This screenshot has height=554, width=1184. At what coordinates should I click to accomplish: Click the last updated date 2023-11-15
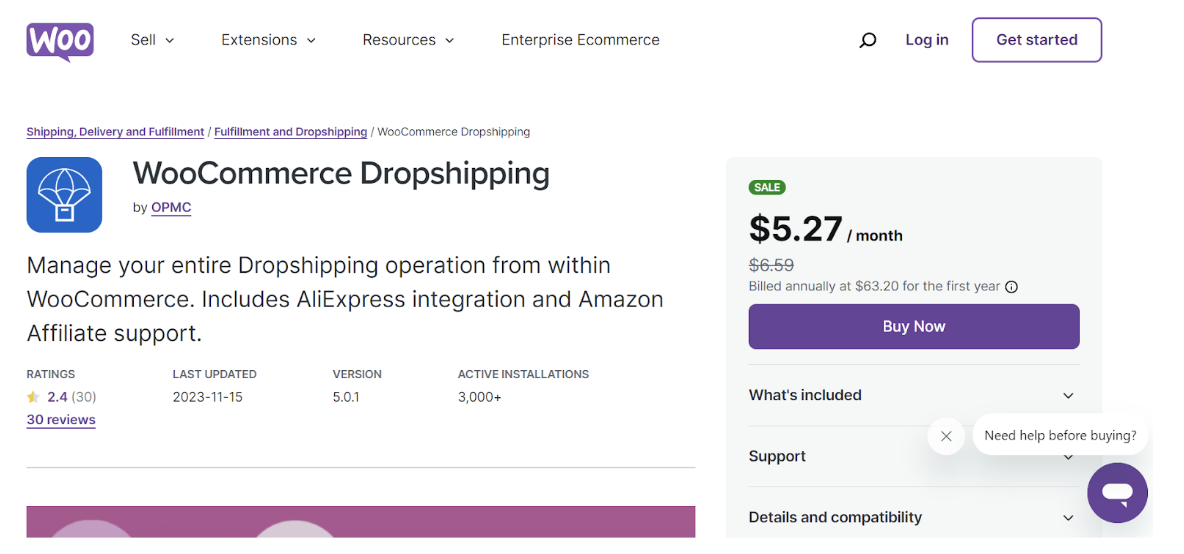point(208,397)
